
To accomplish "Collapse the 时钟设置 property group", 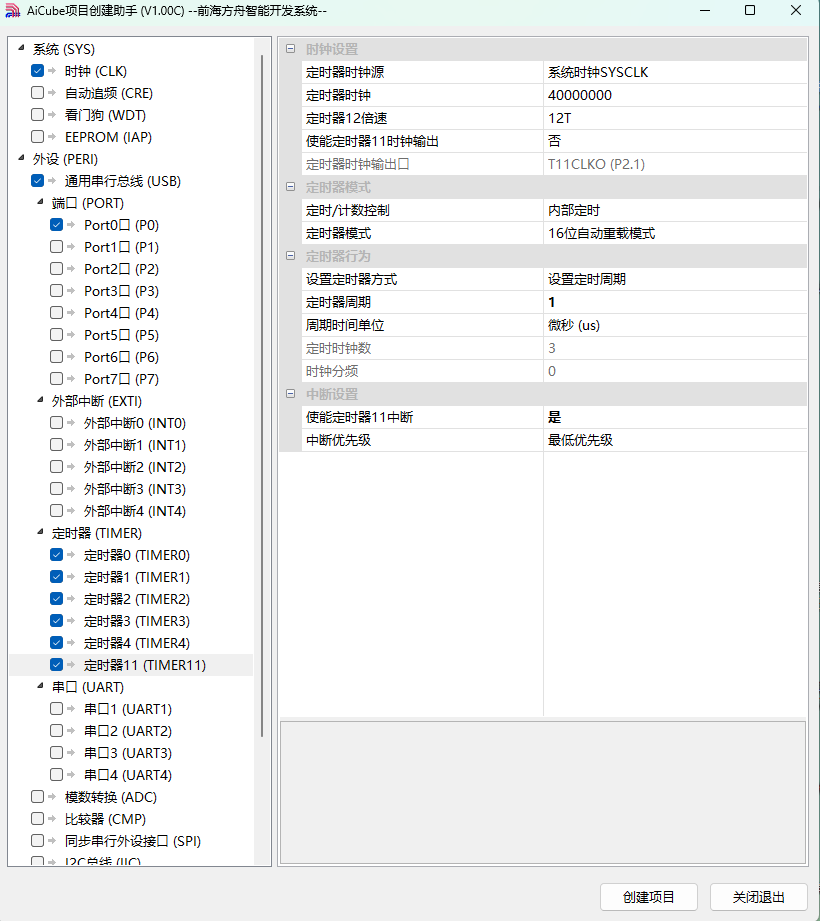I will tap(290, 49).
